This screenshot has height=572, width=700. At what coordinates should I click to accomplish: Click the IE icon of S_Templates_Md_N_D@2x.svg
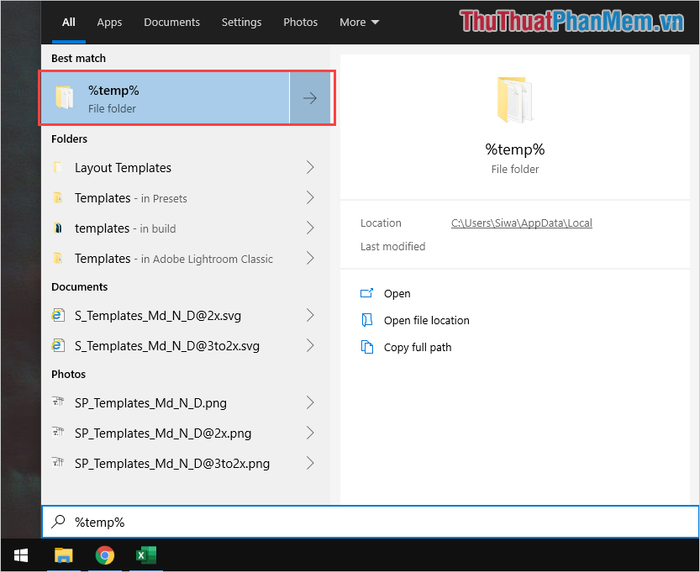[58, 315]
